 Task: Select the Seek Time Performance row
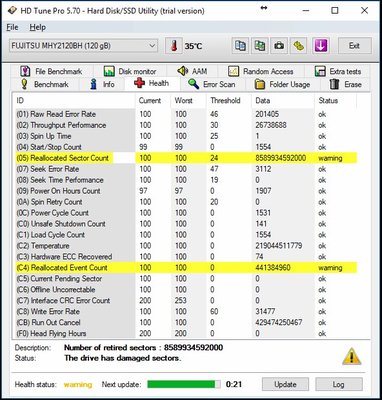coord(185,180)
